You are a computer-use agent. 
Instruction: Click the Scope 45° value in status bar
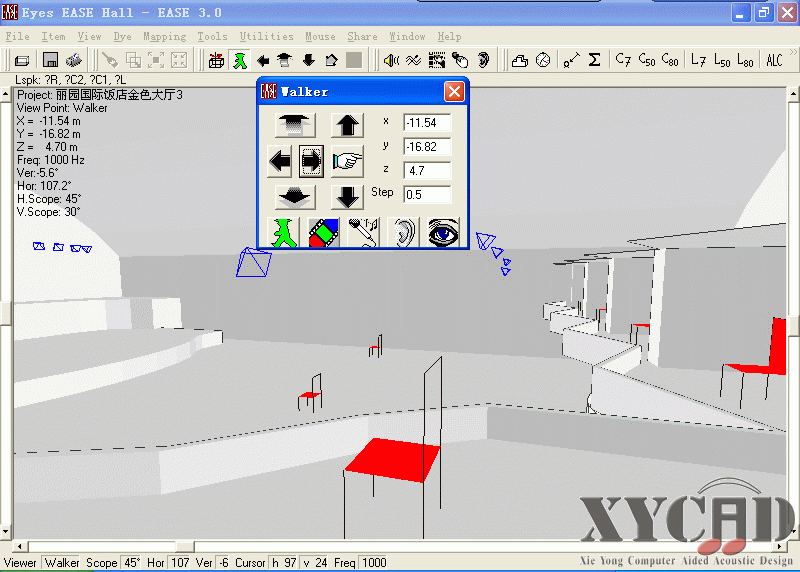132,563
